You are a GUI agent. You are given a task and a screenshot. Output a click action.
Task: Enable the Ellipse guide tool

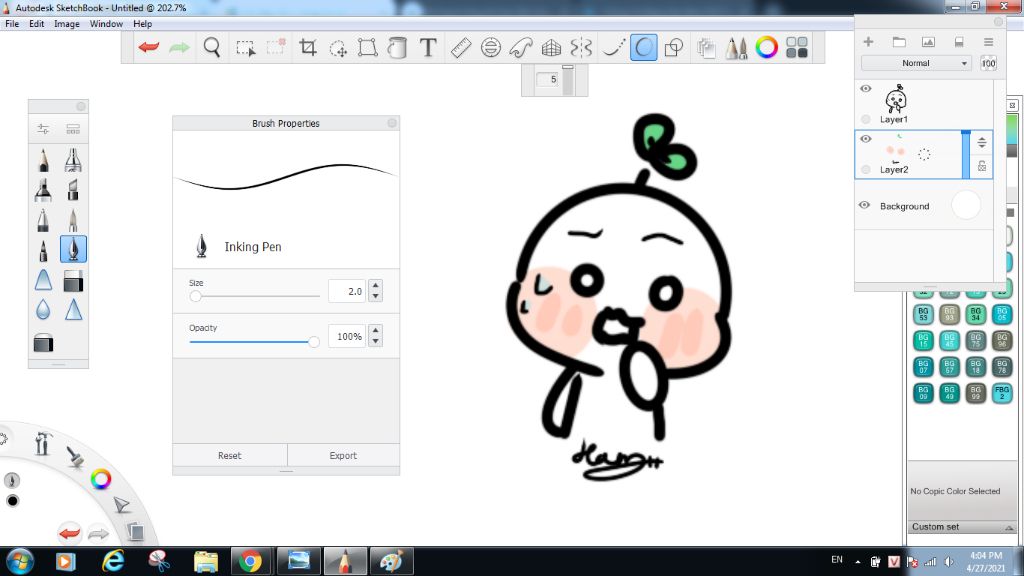(490, 47)
